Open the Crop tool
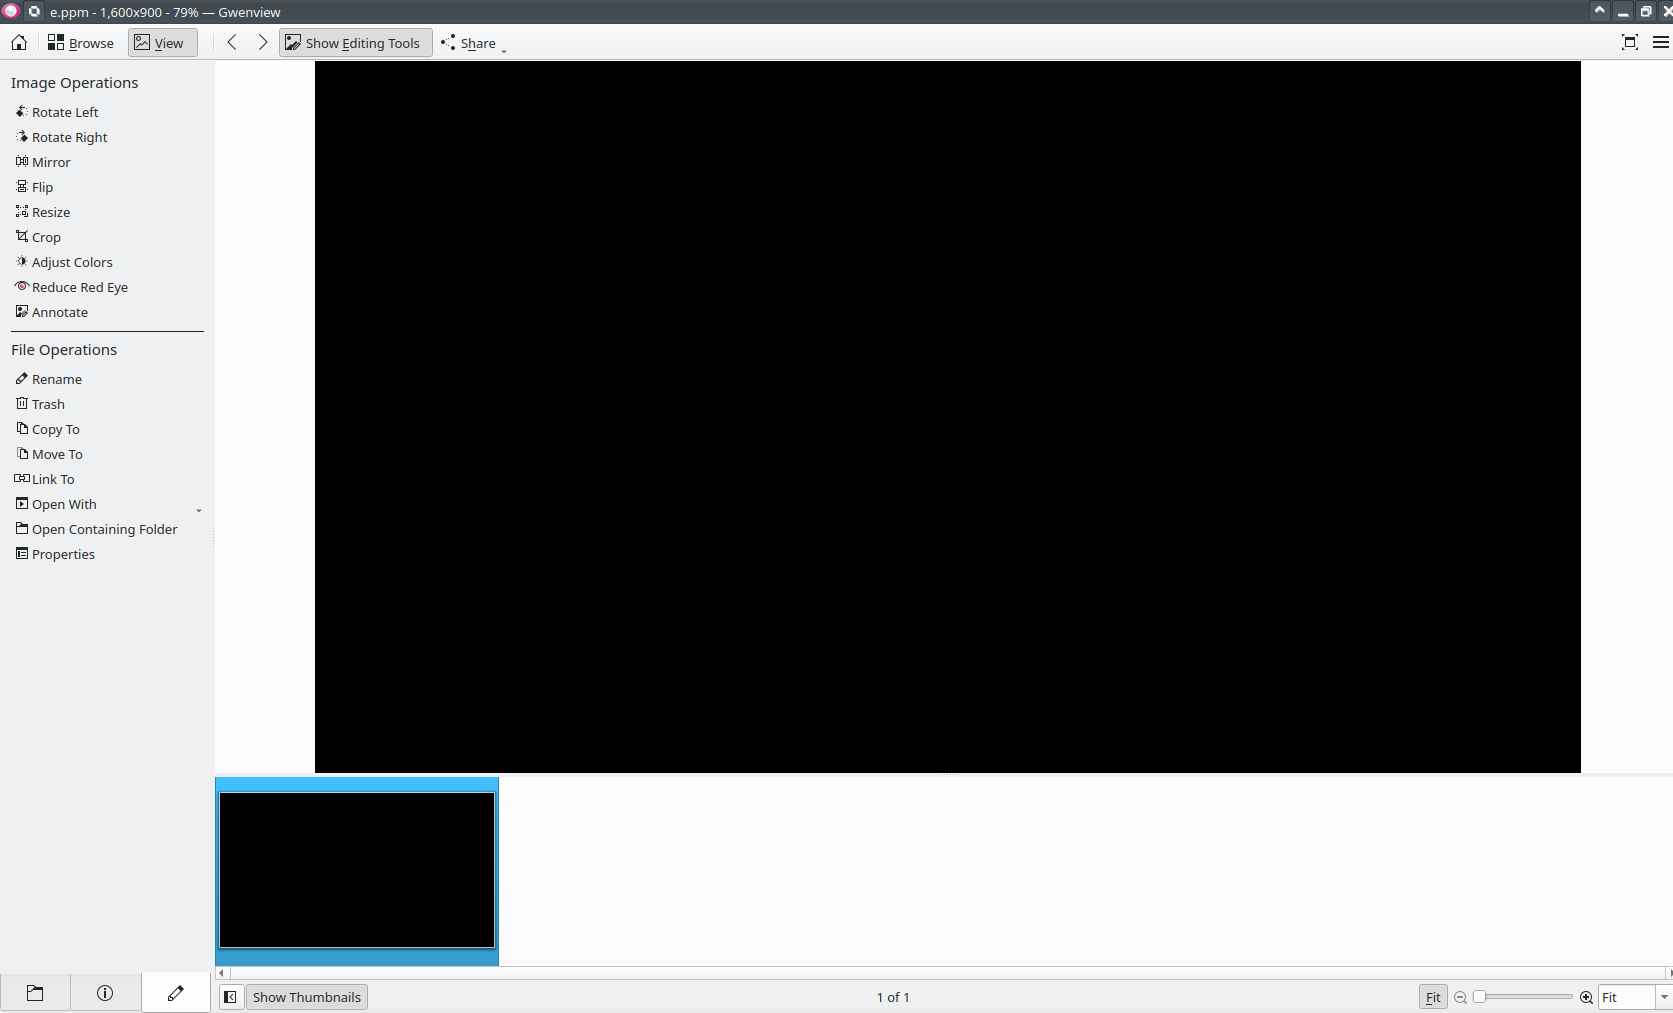This screenshot has width=1673, height=1013. pos(45,237)
